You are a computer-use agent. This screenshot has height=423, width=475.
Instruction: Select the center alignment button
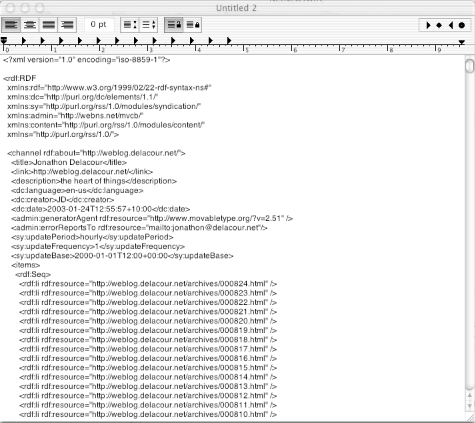click(x=30, y=25)
